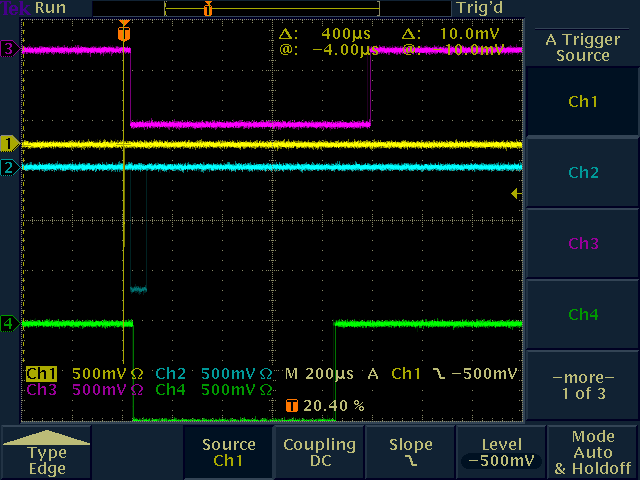Click the Tek logo
This screenshot has width=640, height=480.
point(16,8)
